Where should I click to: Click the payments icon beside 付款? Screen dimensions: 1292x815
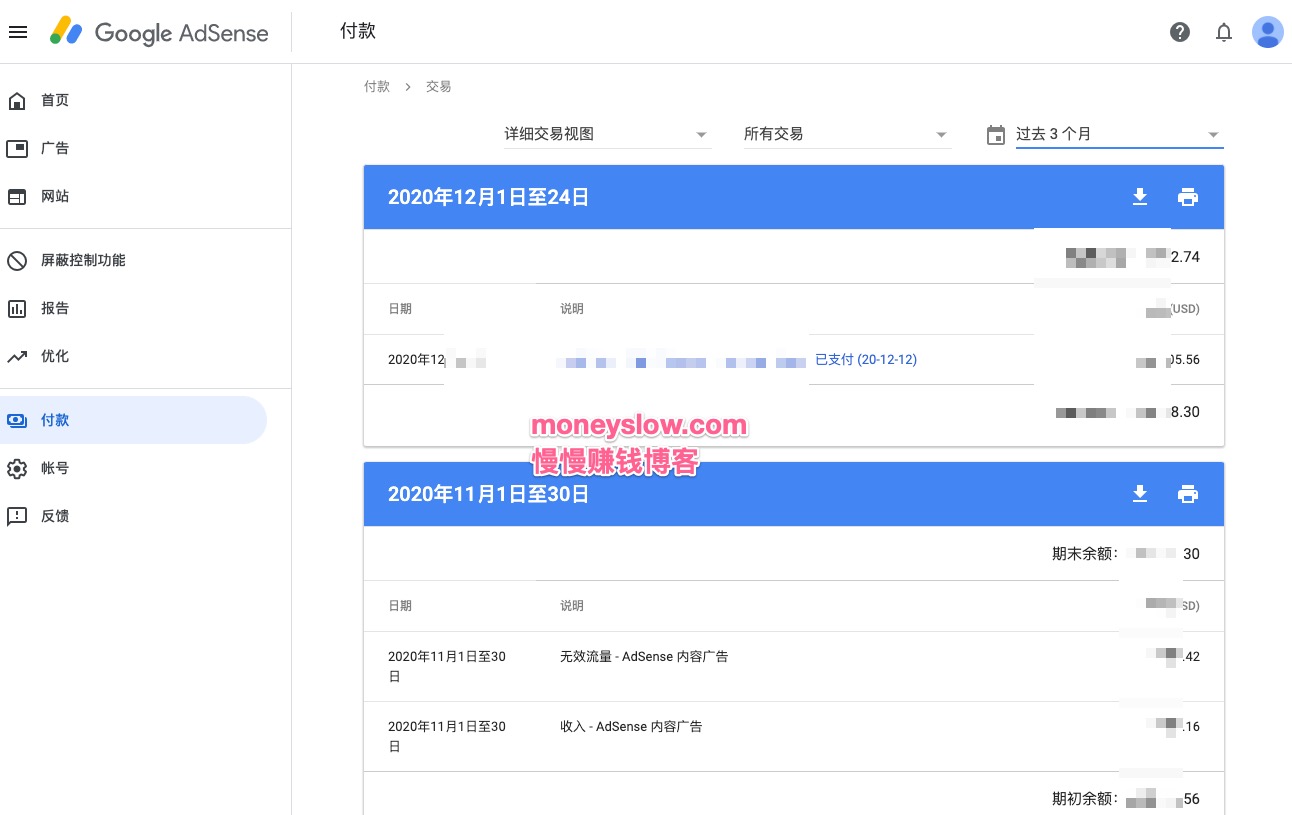tap(17, 420)
